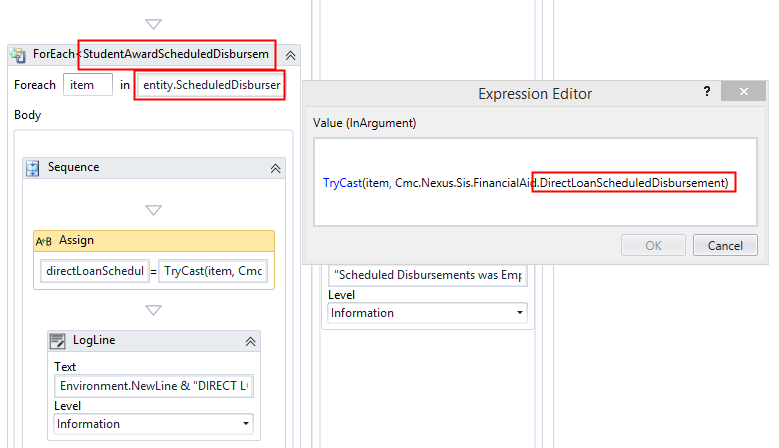Click the Assign activity icon
The width and height of the screenshot is (779, 448).
[x=45, y=241]
